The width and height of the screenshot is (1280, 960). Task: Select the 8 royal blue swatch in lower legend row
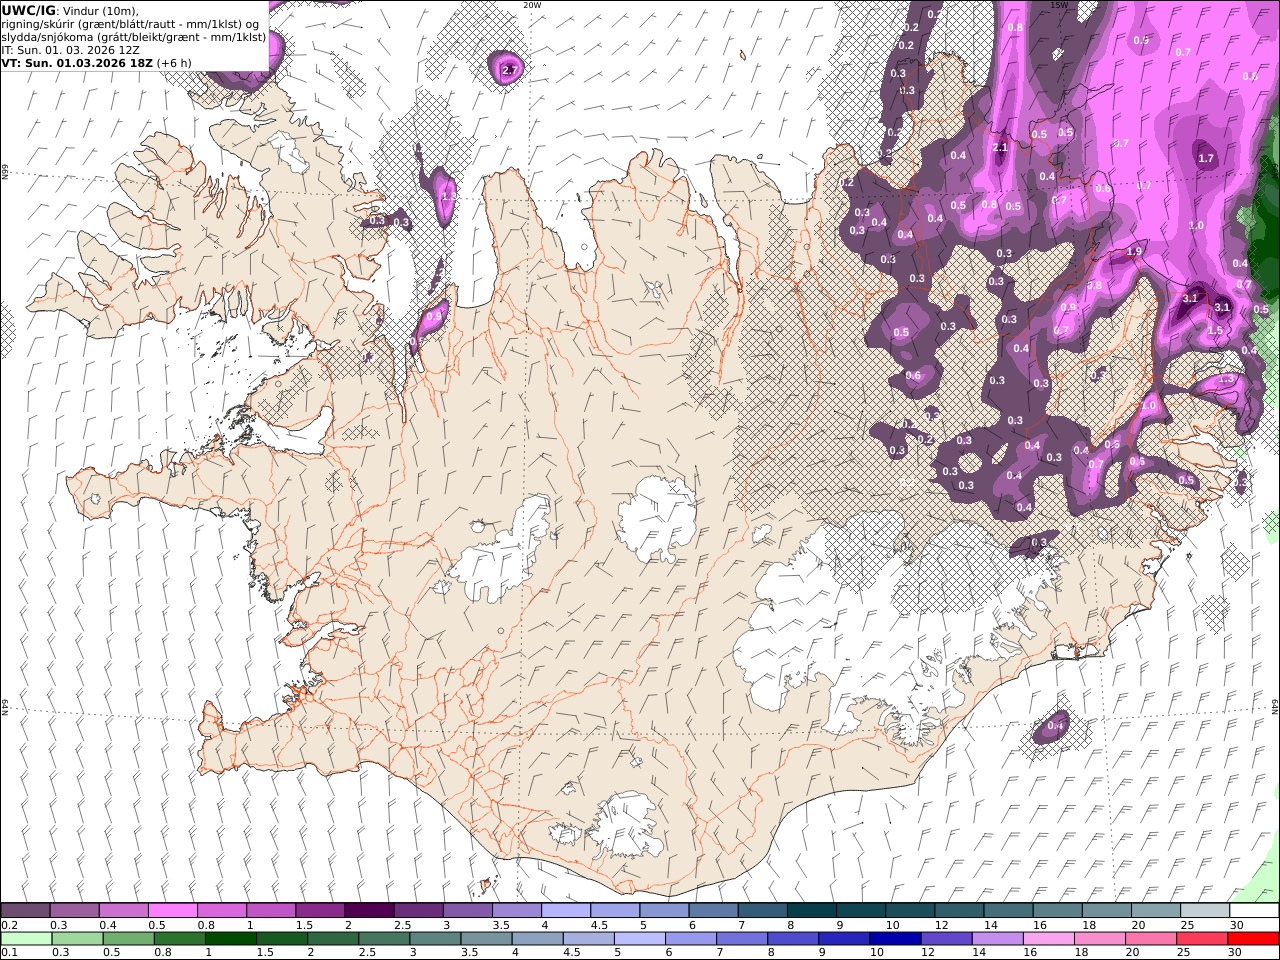[793, 939]
